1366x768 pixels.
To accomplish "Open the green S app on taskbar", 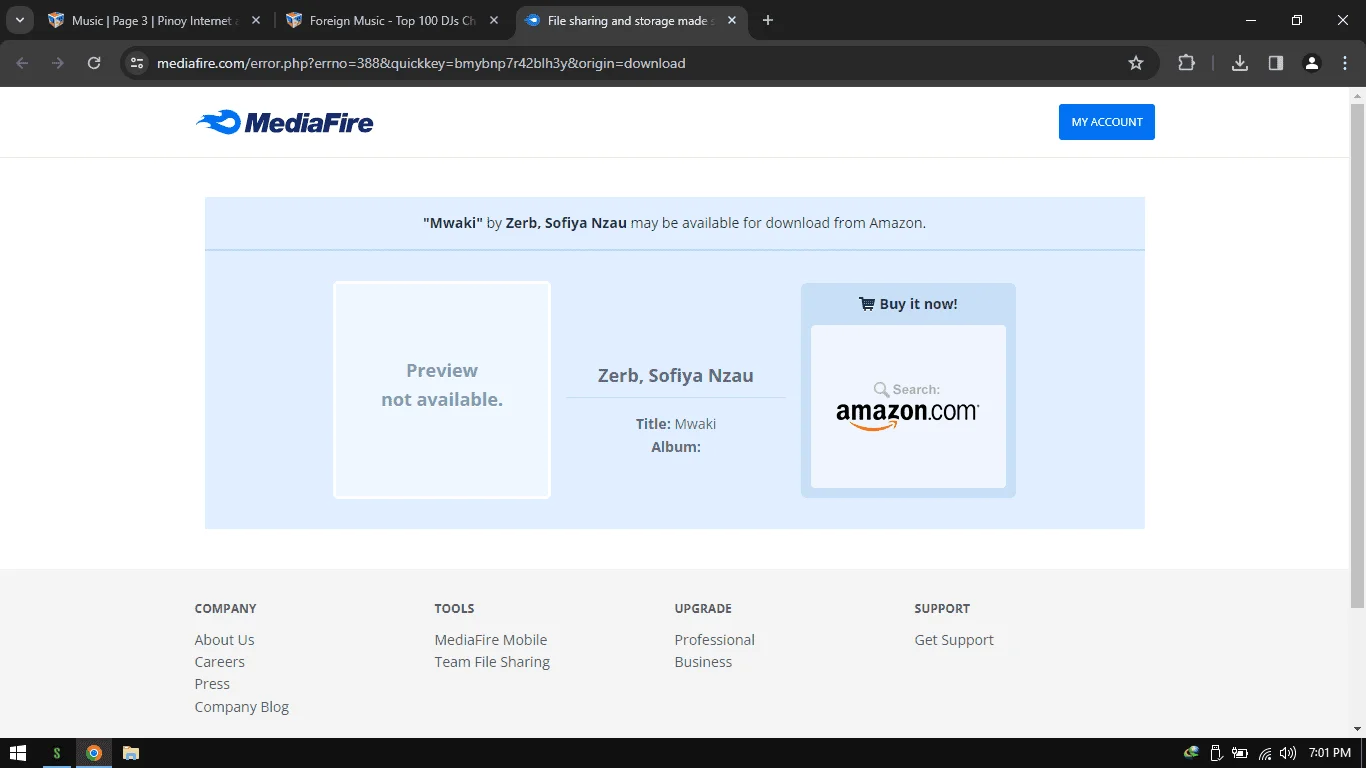I will pos(57,753).
